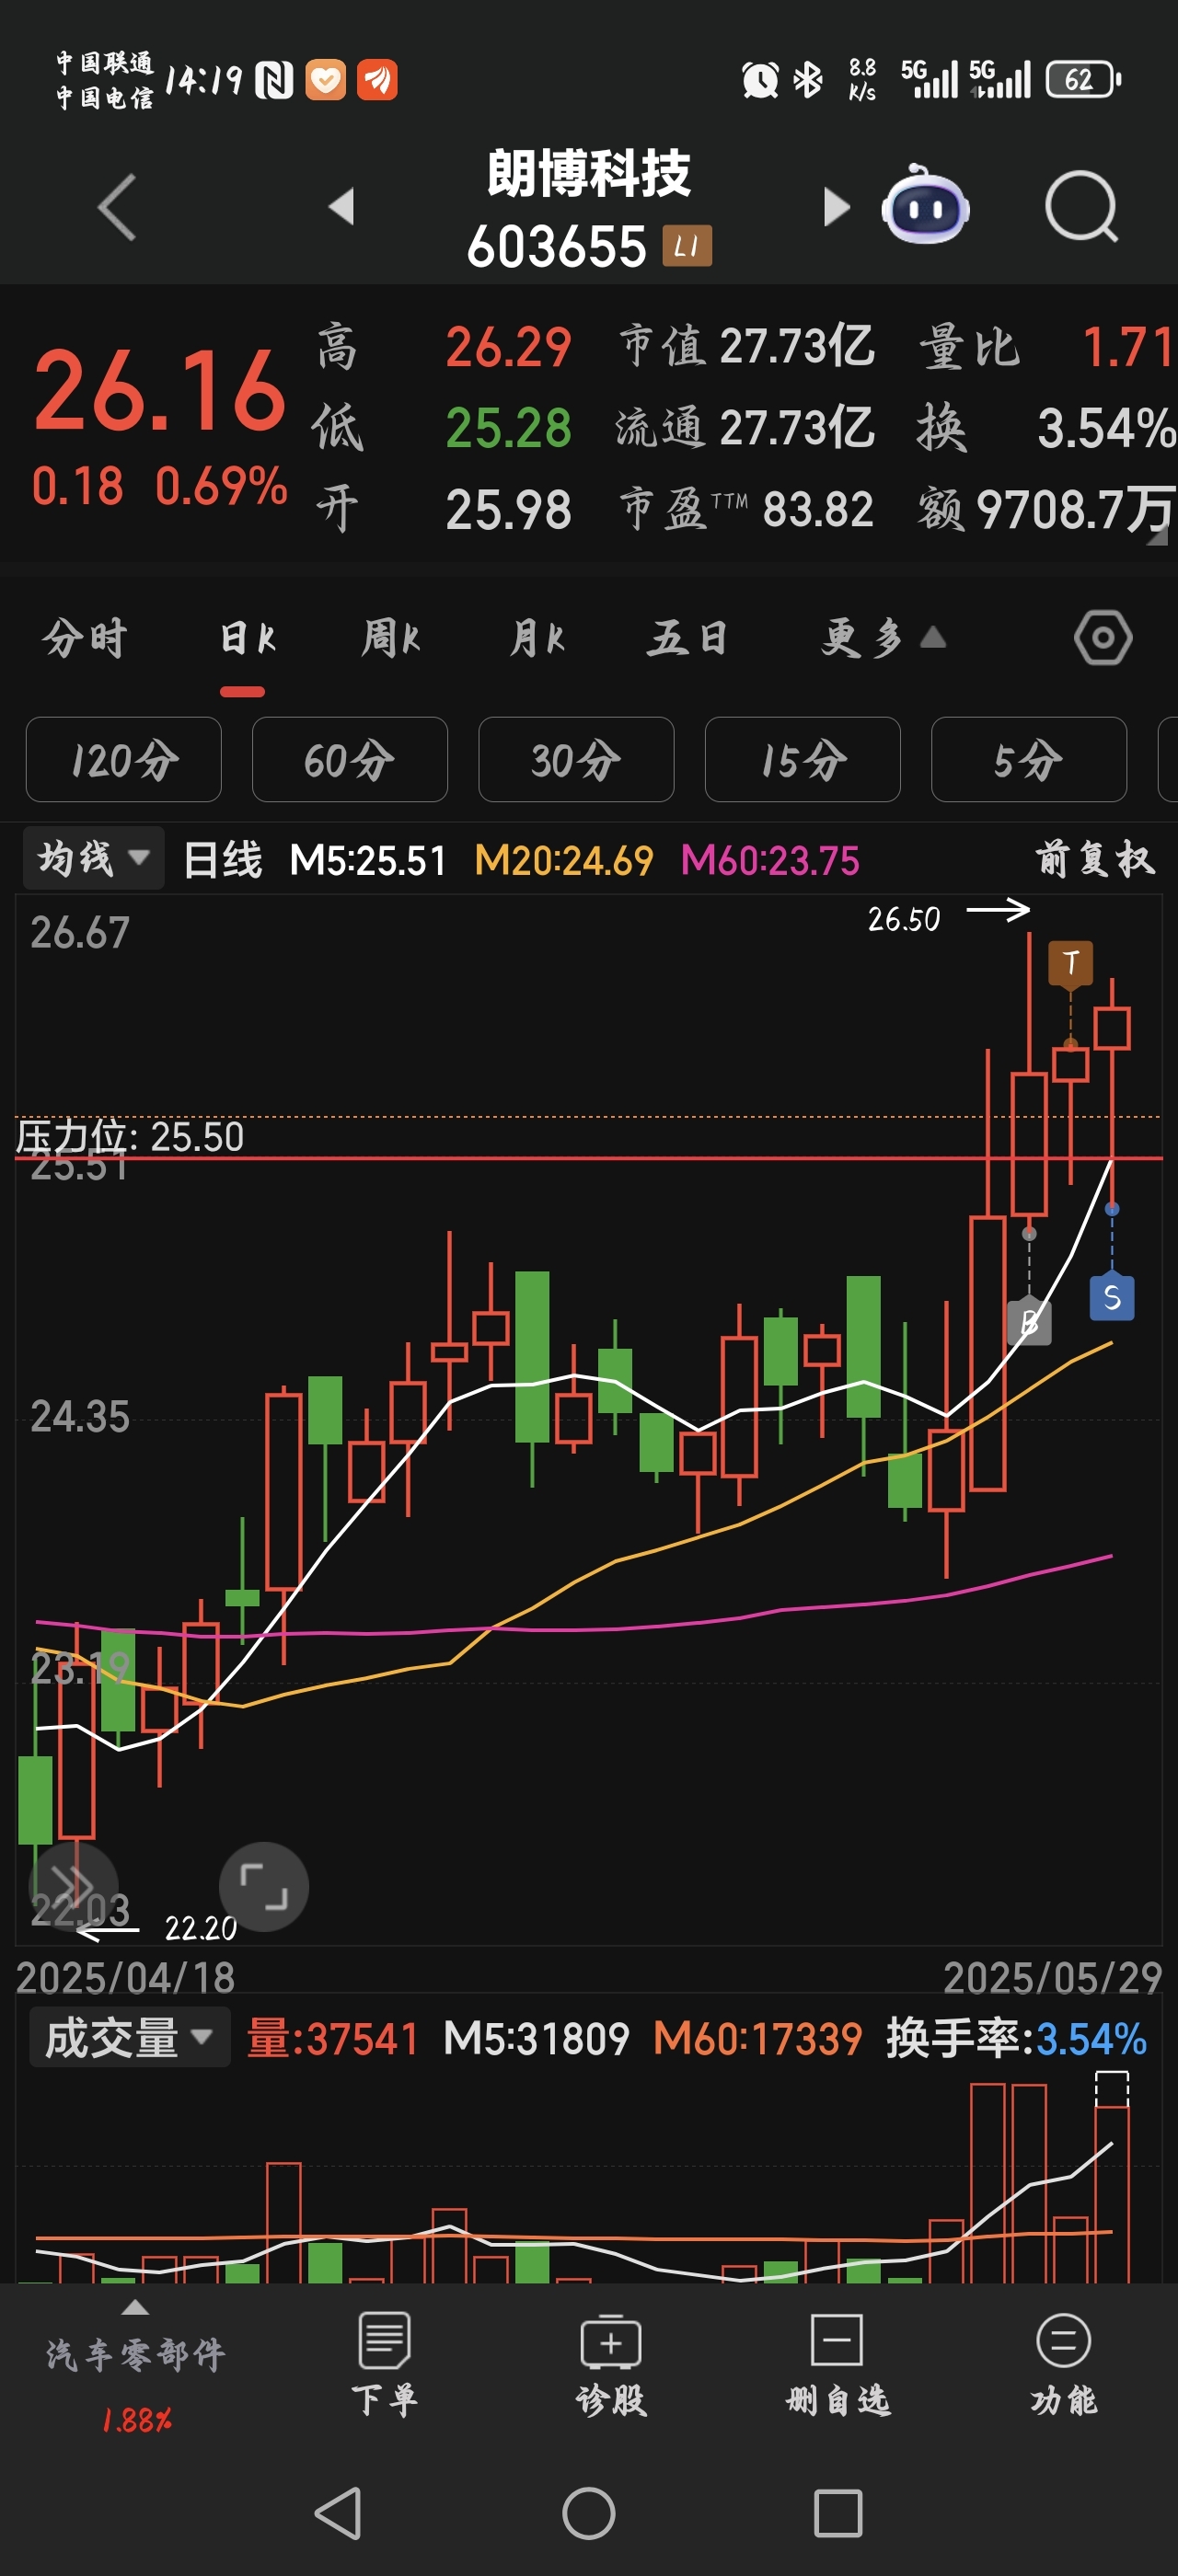Tap the stock name 朗博科技

(589, 174)
